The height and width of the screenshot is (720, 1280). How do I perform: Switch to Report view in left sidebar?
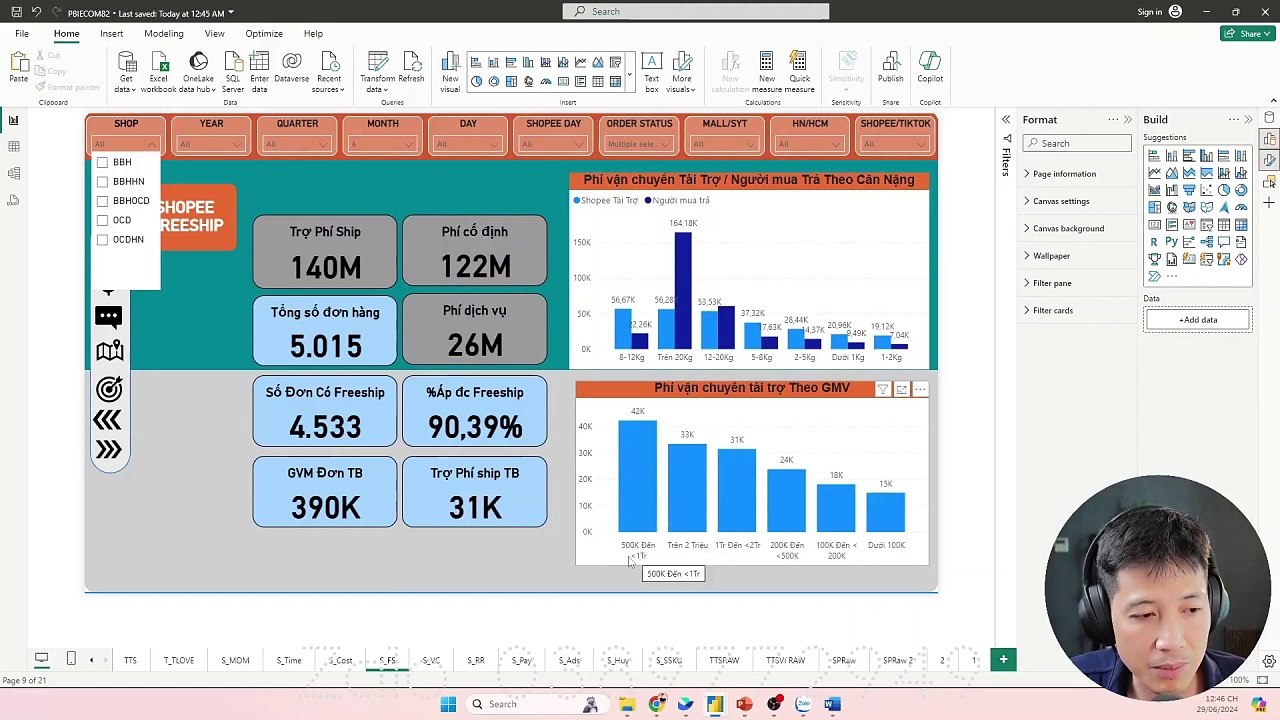[14, 121]
